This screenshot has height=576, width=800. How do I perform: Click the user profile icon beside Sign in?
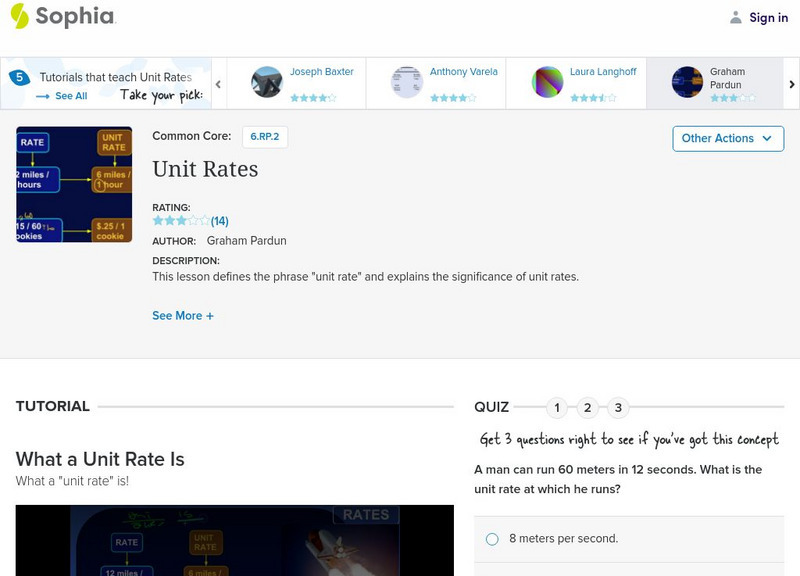(x=735, y=17)
